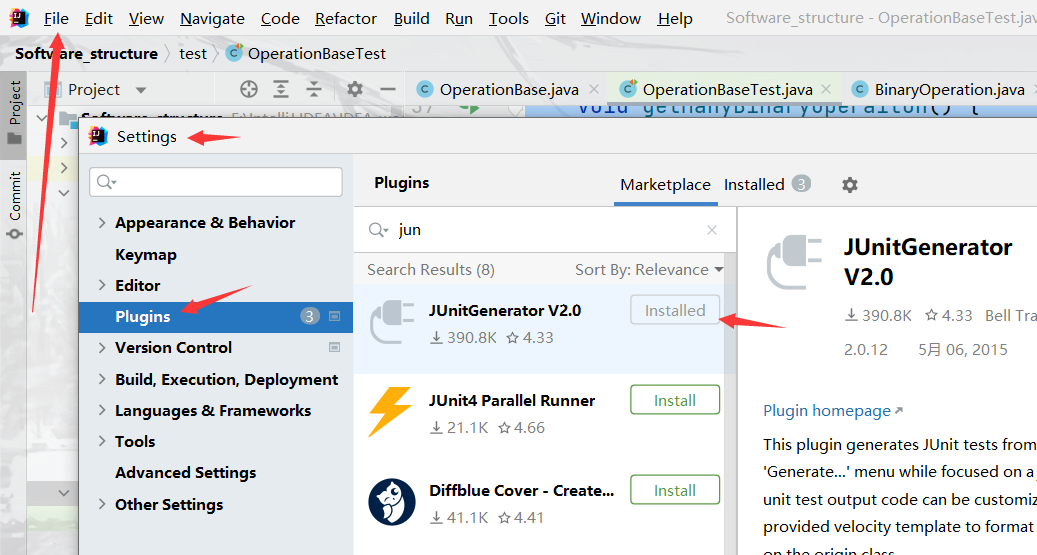Select Software_structure breadcrumb
The image size is (1037, 555).
point(86,54)
